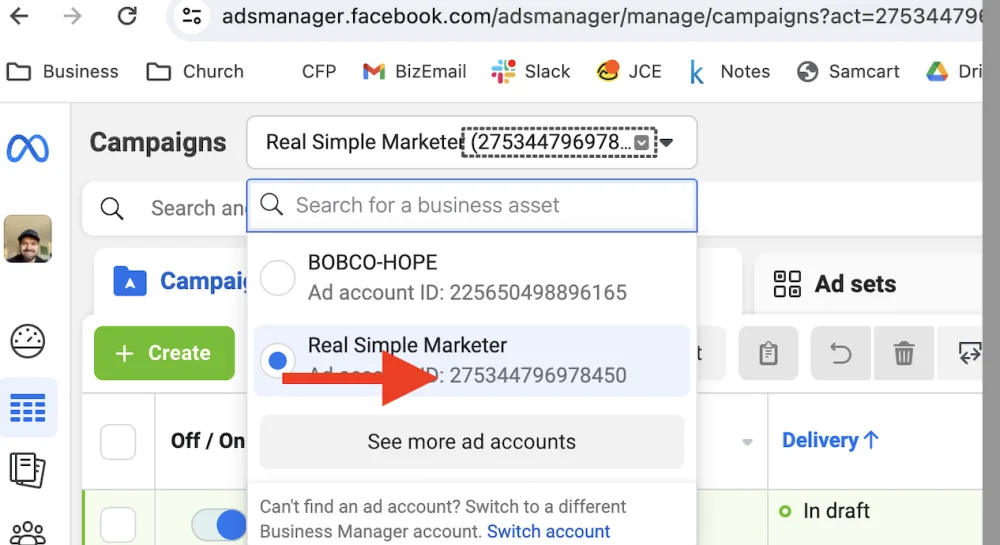This screenshot has height=545, width=1000.
Task: Click the green Create button
Action: [165, 353]
